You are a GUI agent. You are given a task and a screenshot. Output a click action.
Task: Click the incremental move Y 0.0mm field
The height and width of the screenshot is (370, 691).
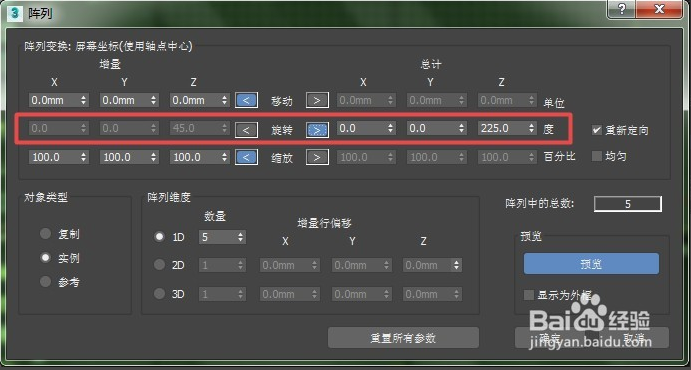coord(129,100)
